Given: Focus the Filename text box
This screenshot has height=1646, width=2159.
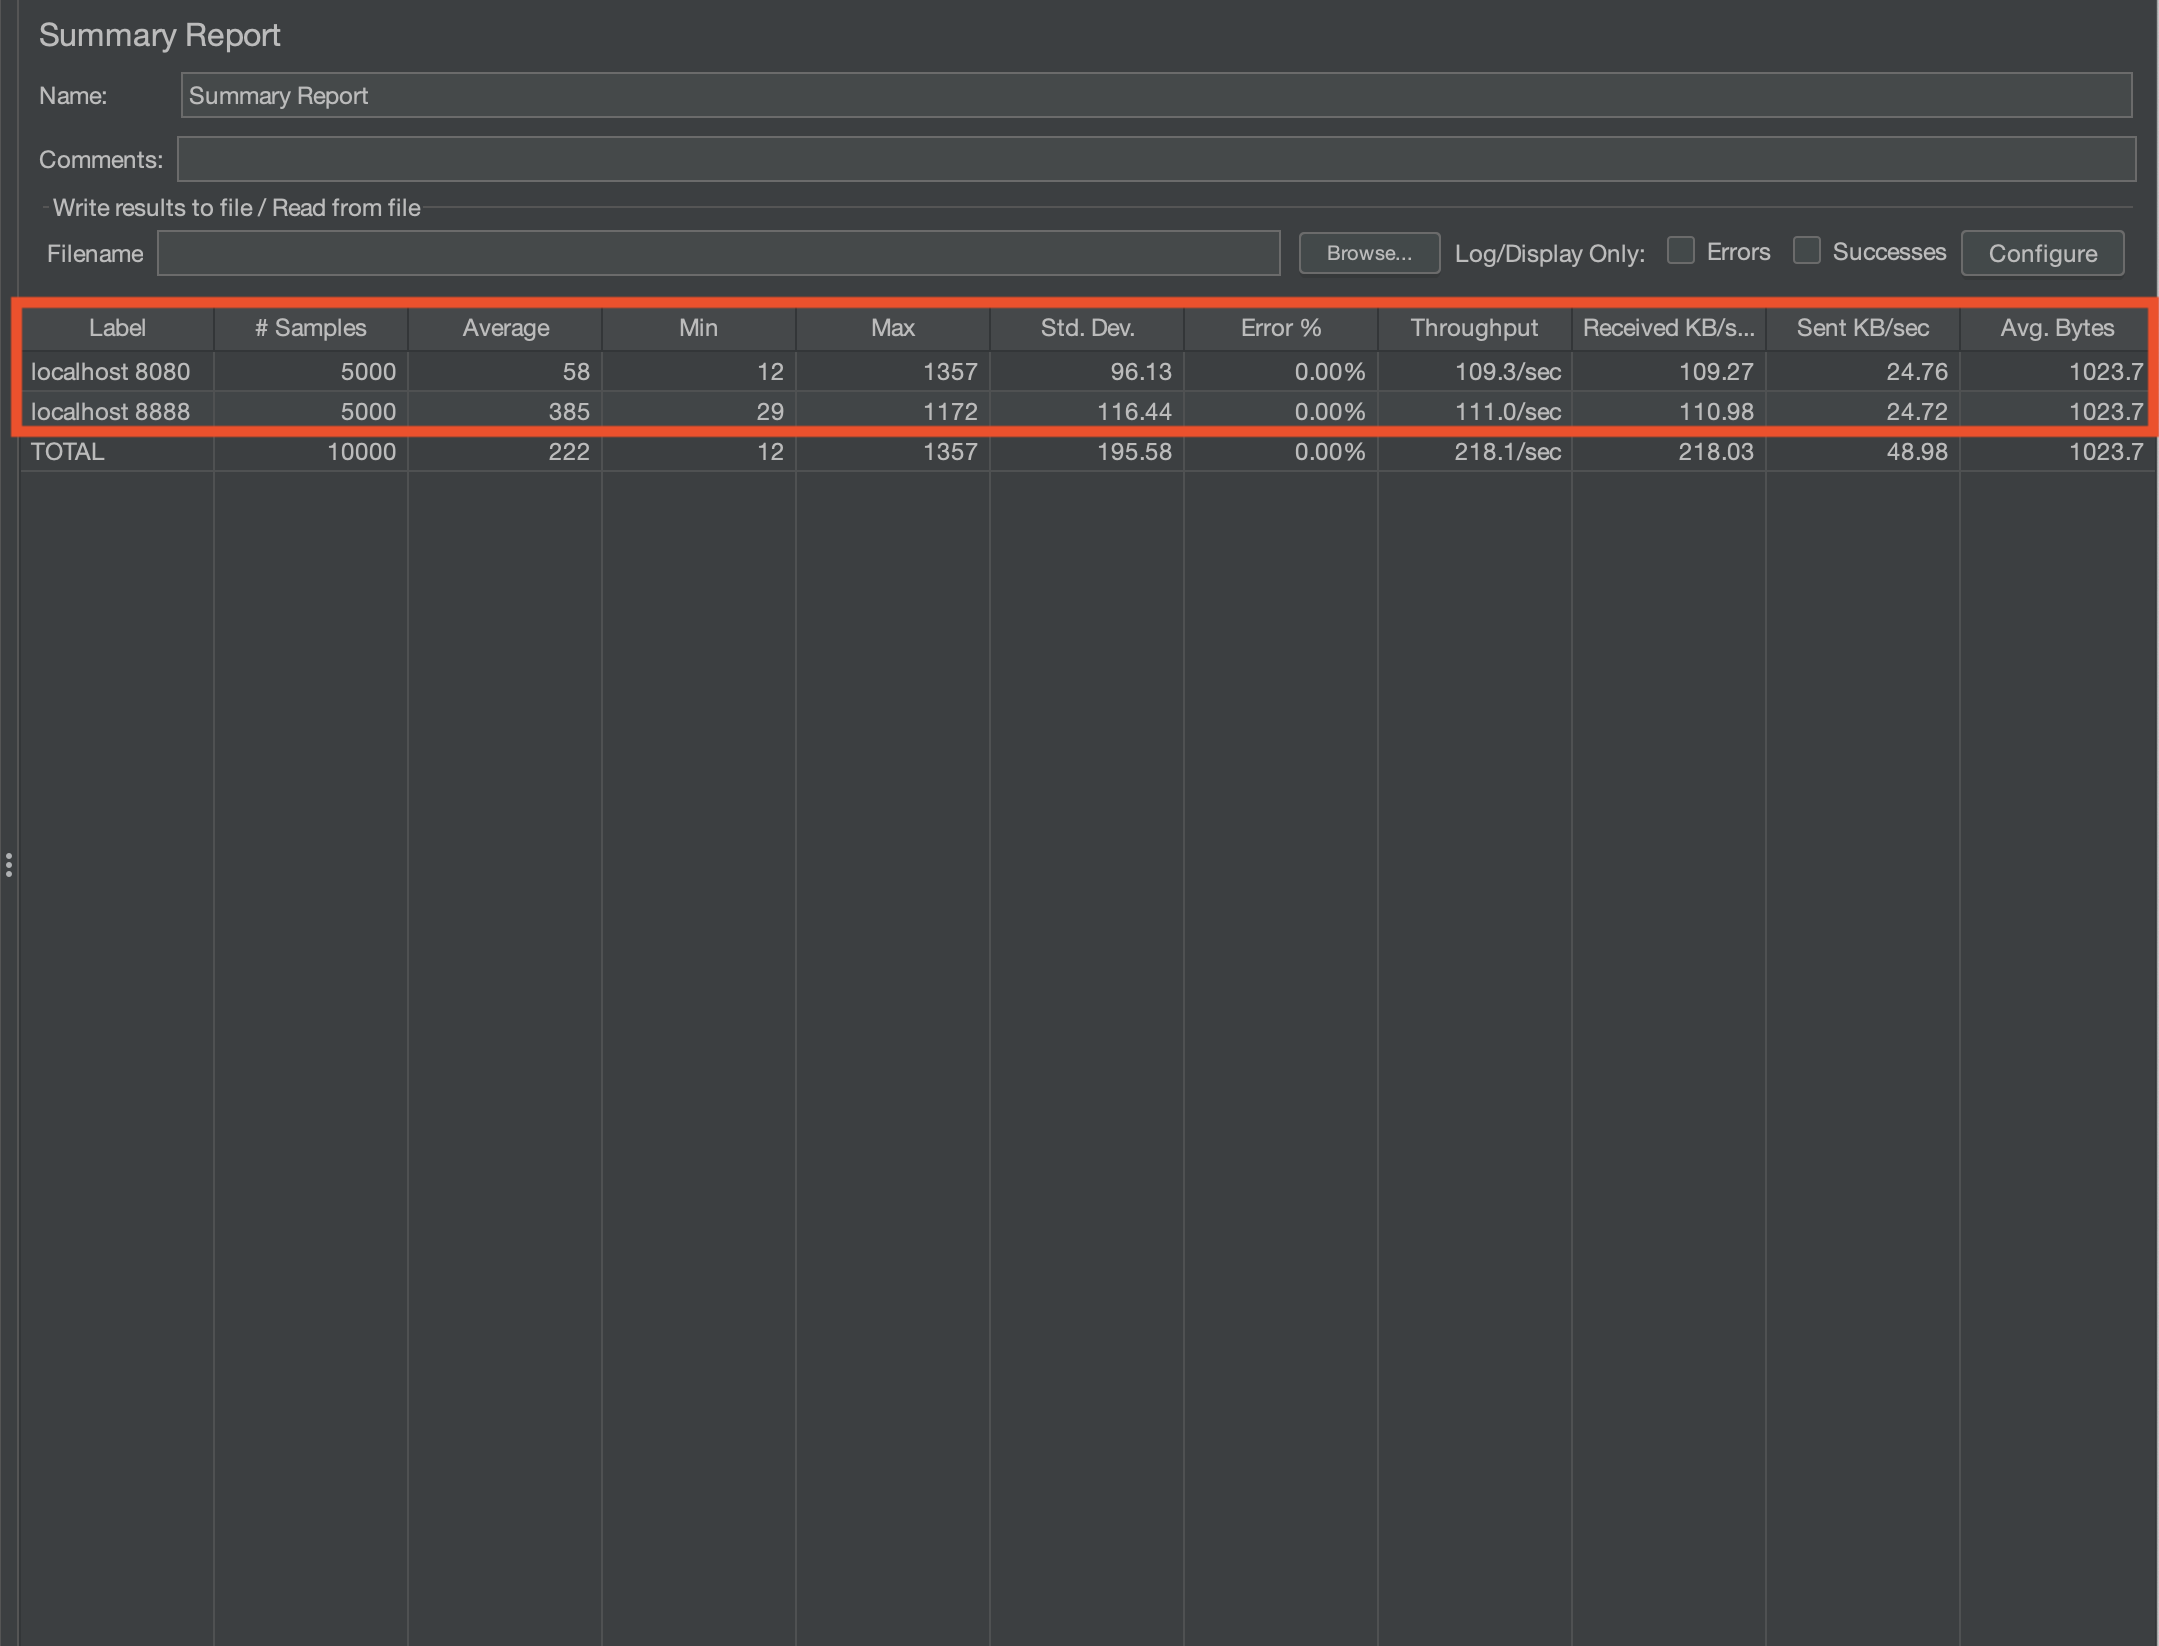Looking at the screenshot, I should coord(718,253).
